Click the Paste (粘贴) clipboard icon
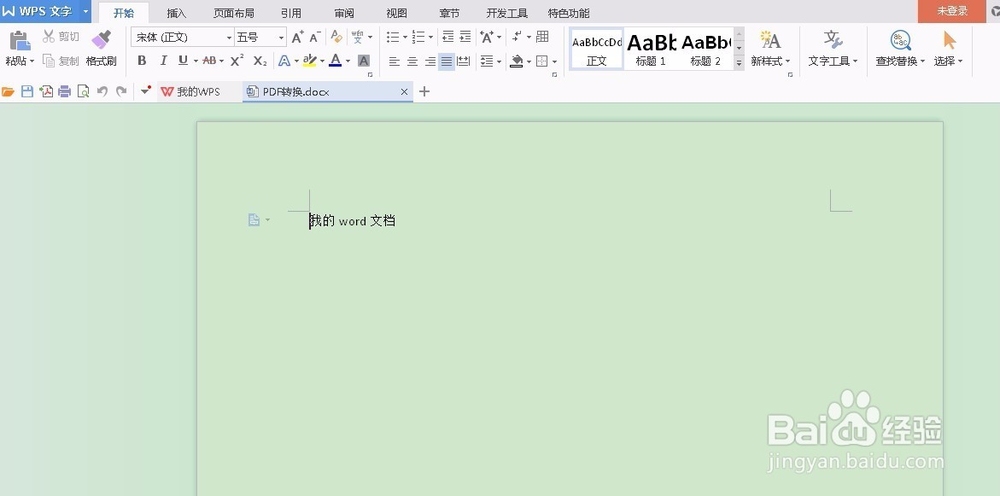The height and width of the screenshot is (496, 1000). [20, 40]
